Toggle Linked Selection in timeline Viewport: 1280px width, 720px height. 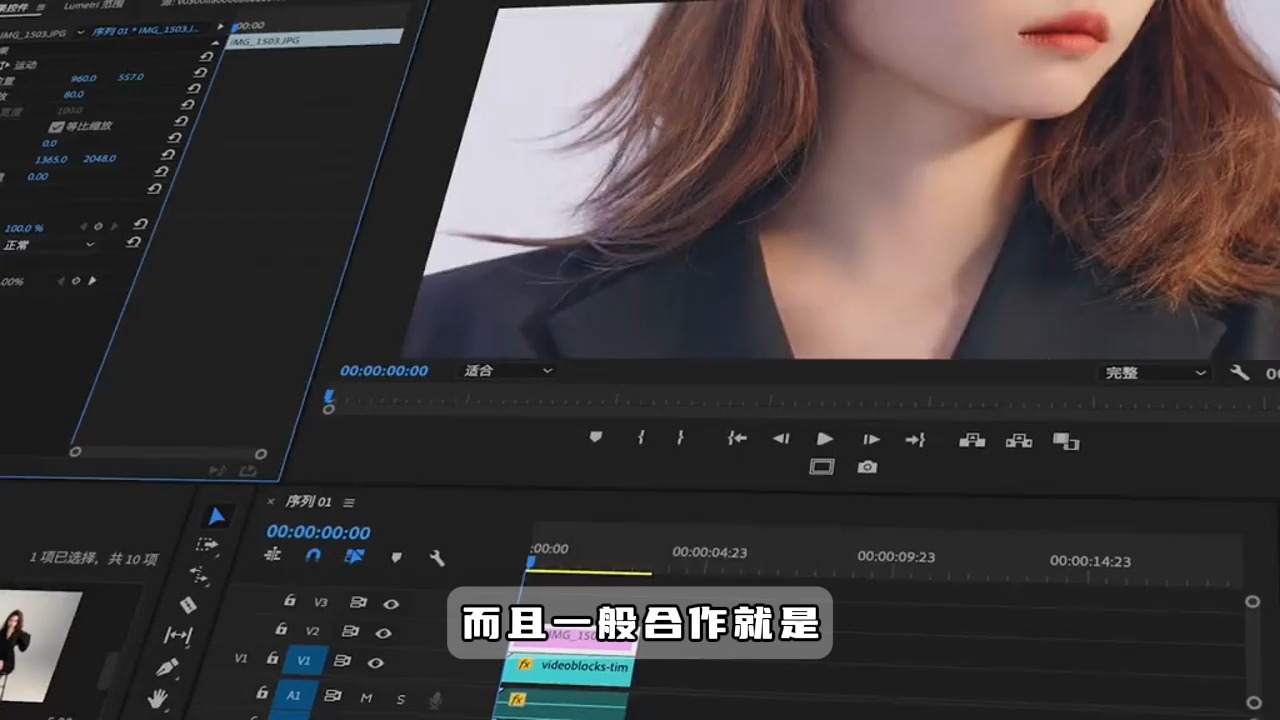tap(354, 556)
